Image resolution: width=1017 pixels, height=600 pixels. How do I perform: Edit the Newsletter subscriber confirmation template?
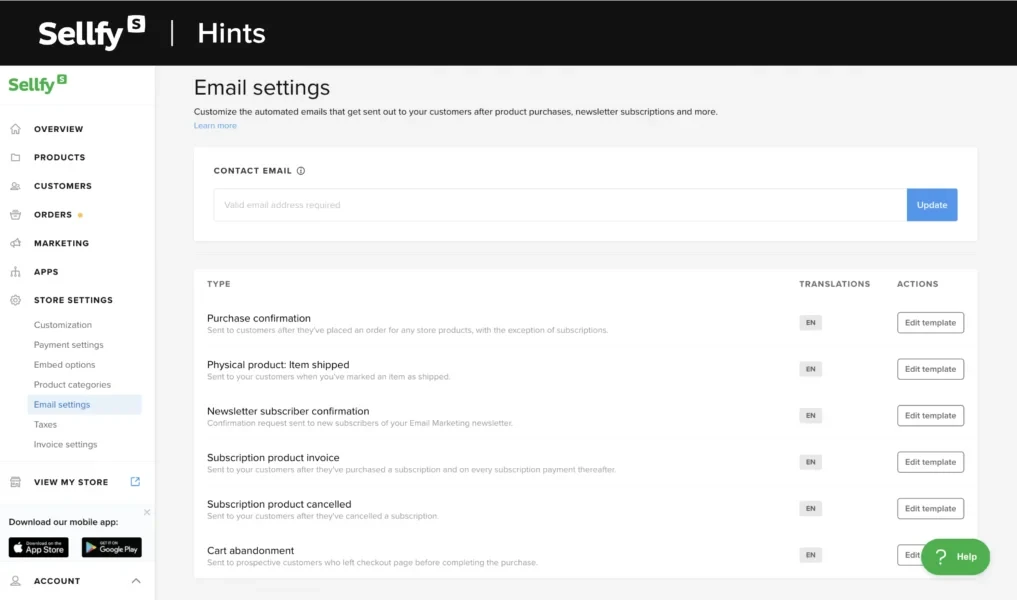[x=930, y=416]
